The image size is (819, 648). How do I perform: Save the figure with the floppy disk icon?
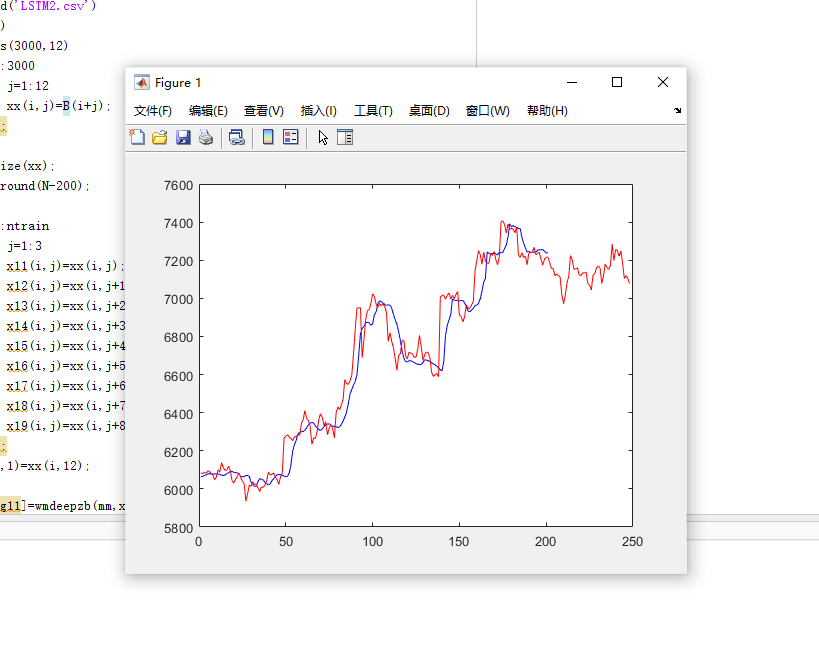coord(183,137)
